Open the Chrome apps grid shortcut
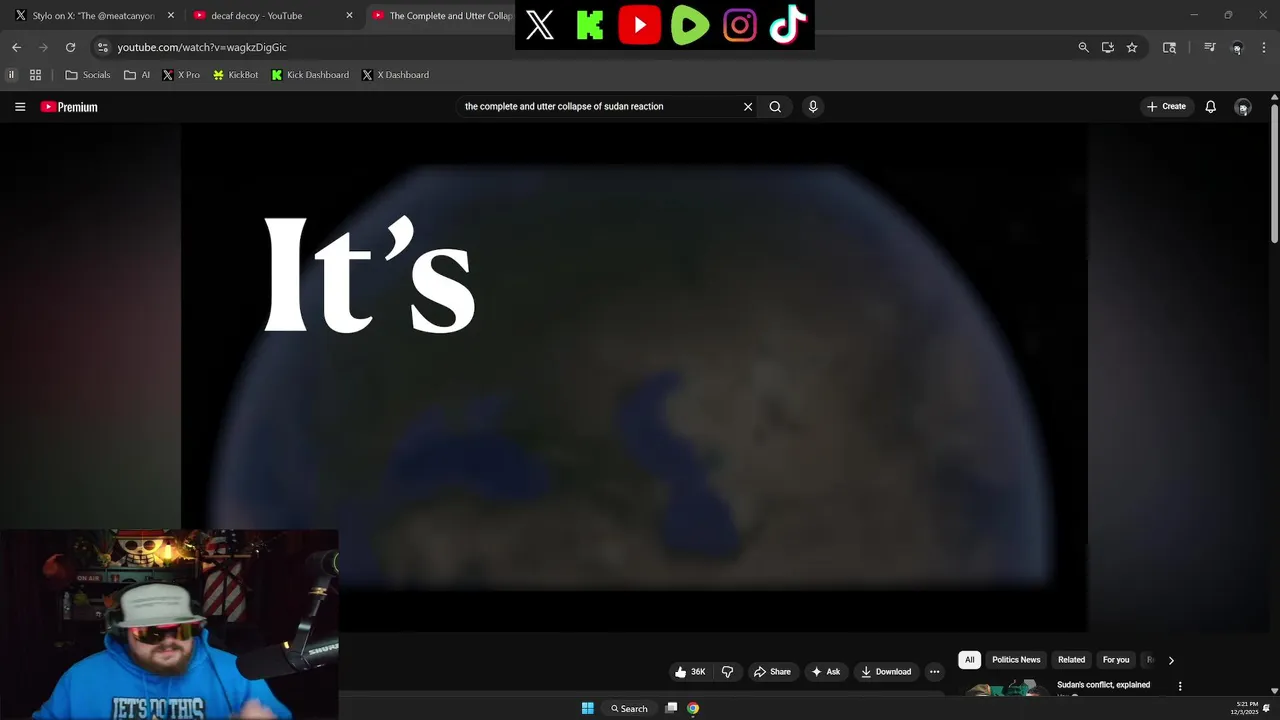 pyautogui.click(x=35, y=75)
